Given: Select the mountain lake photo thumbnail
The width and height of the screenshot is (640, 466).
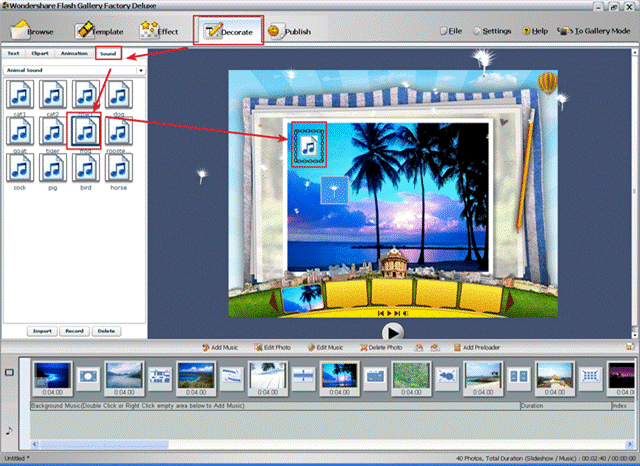Looking at the screenshot, I should (124, 379).
